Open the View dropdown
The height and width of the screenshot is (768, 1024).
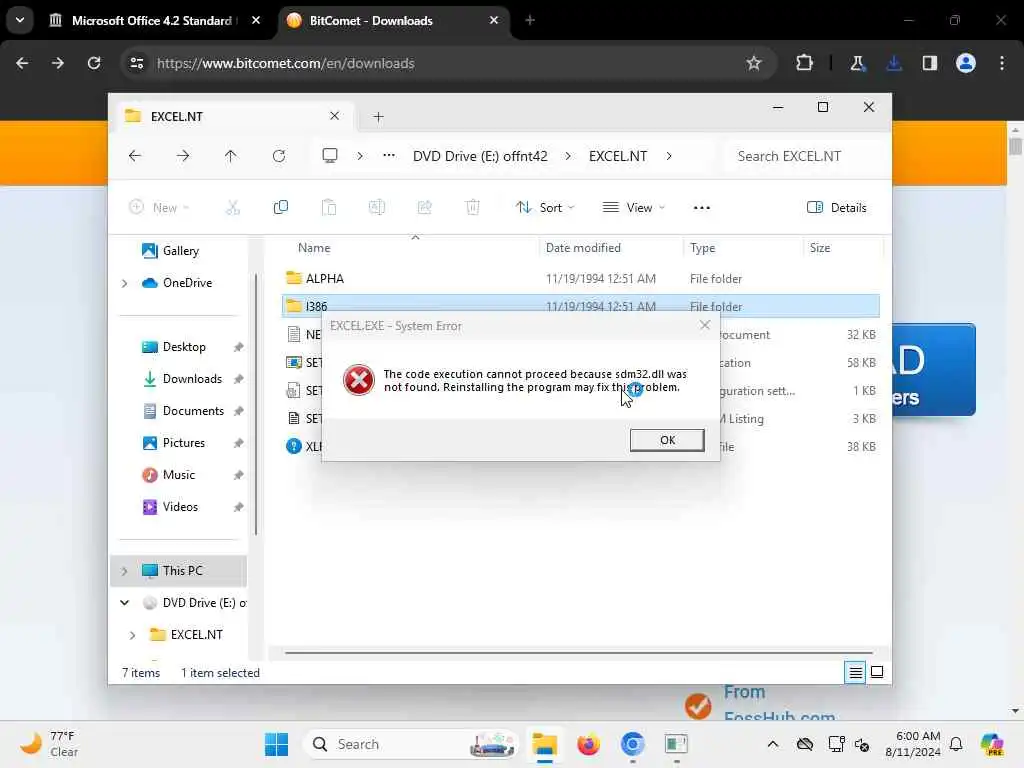click(633, 208)
